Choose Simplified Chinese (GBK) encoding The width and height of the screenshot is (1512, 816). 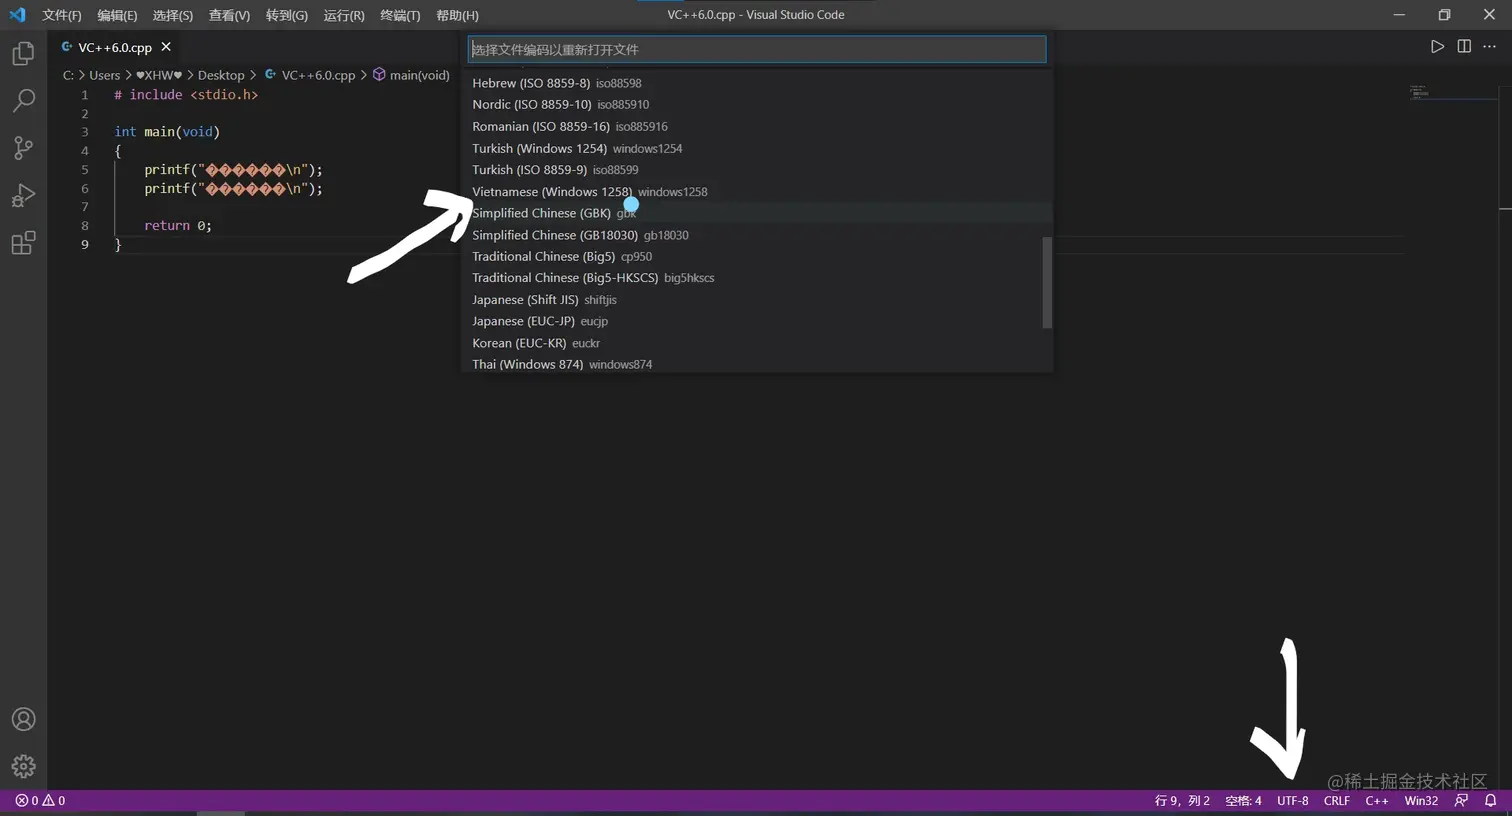[757, 213]
